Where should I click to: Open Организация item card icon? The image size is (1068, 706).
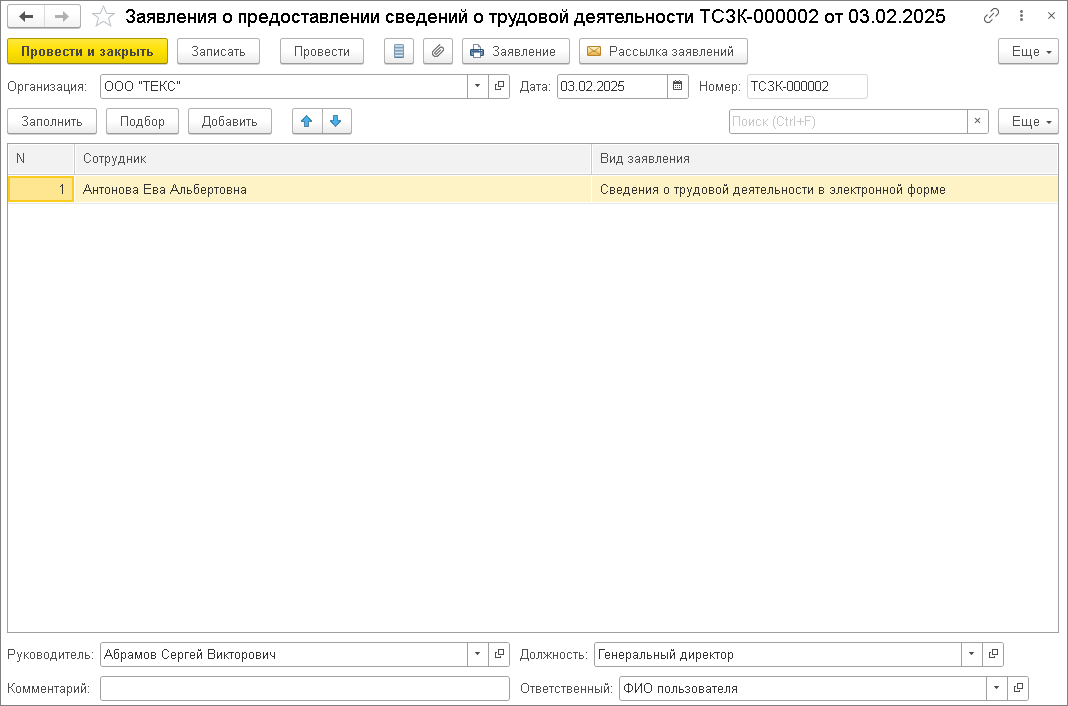(499, 86)
